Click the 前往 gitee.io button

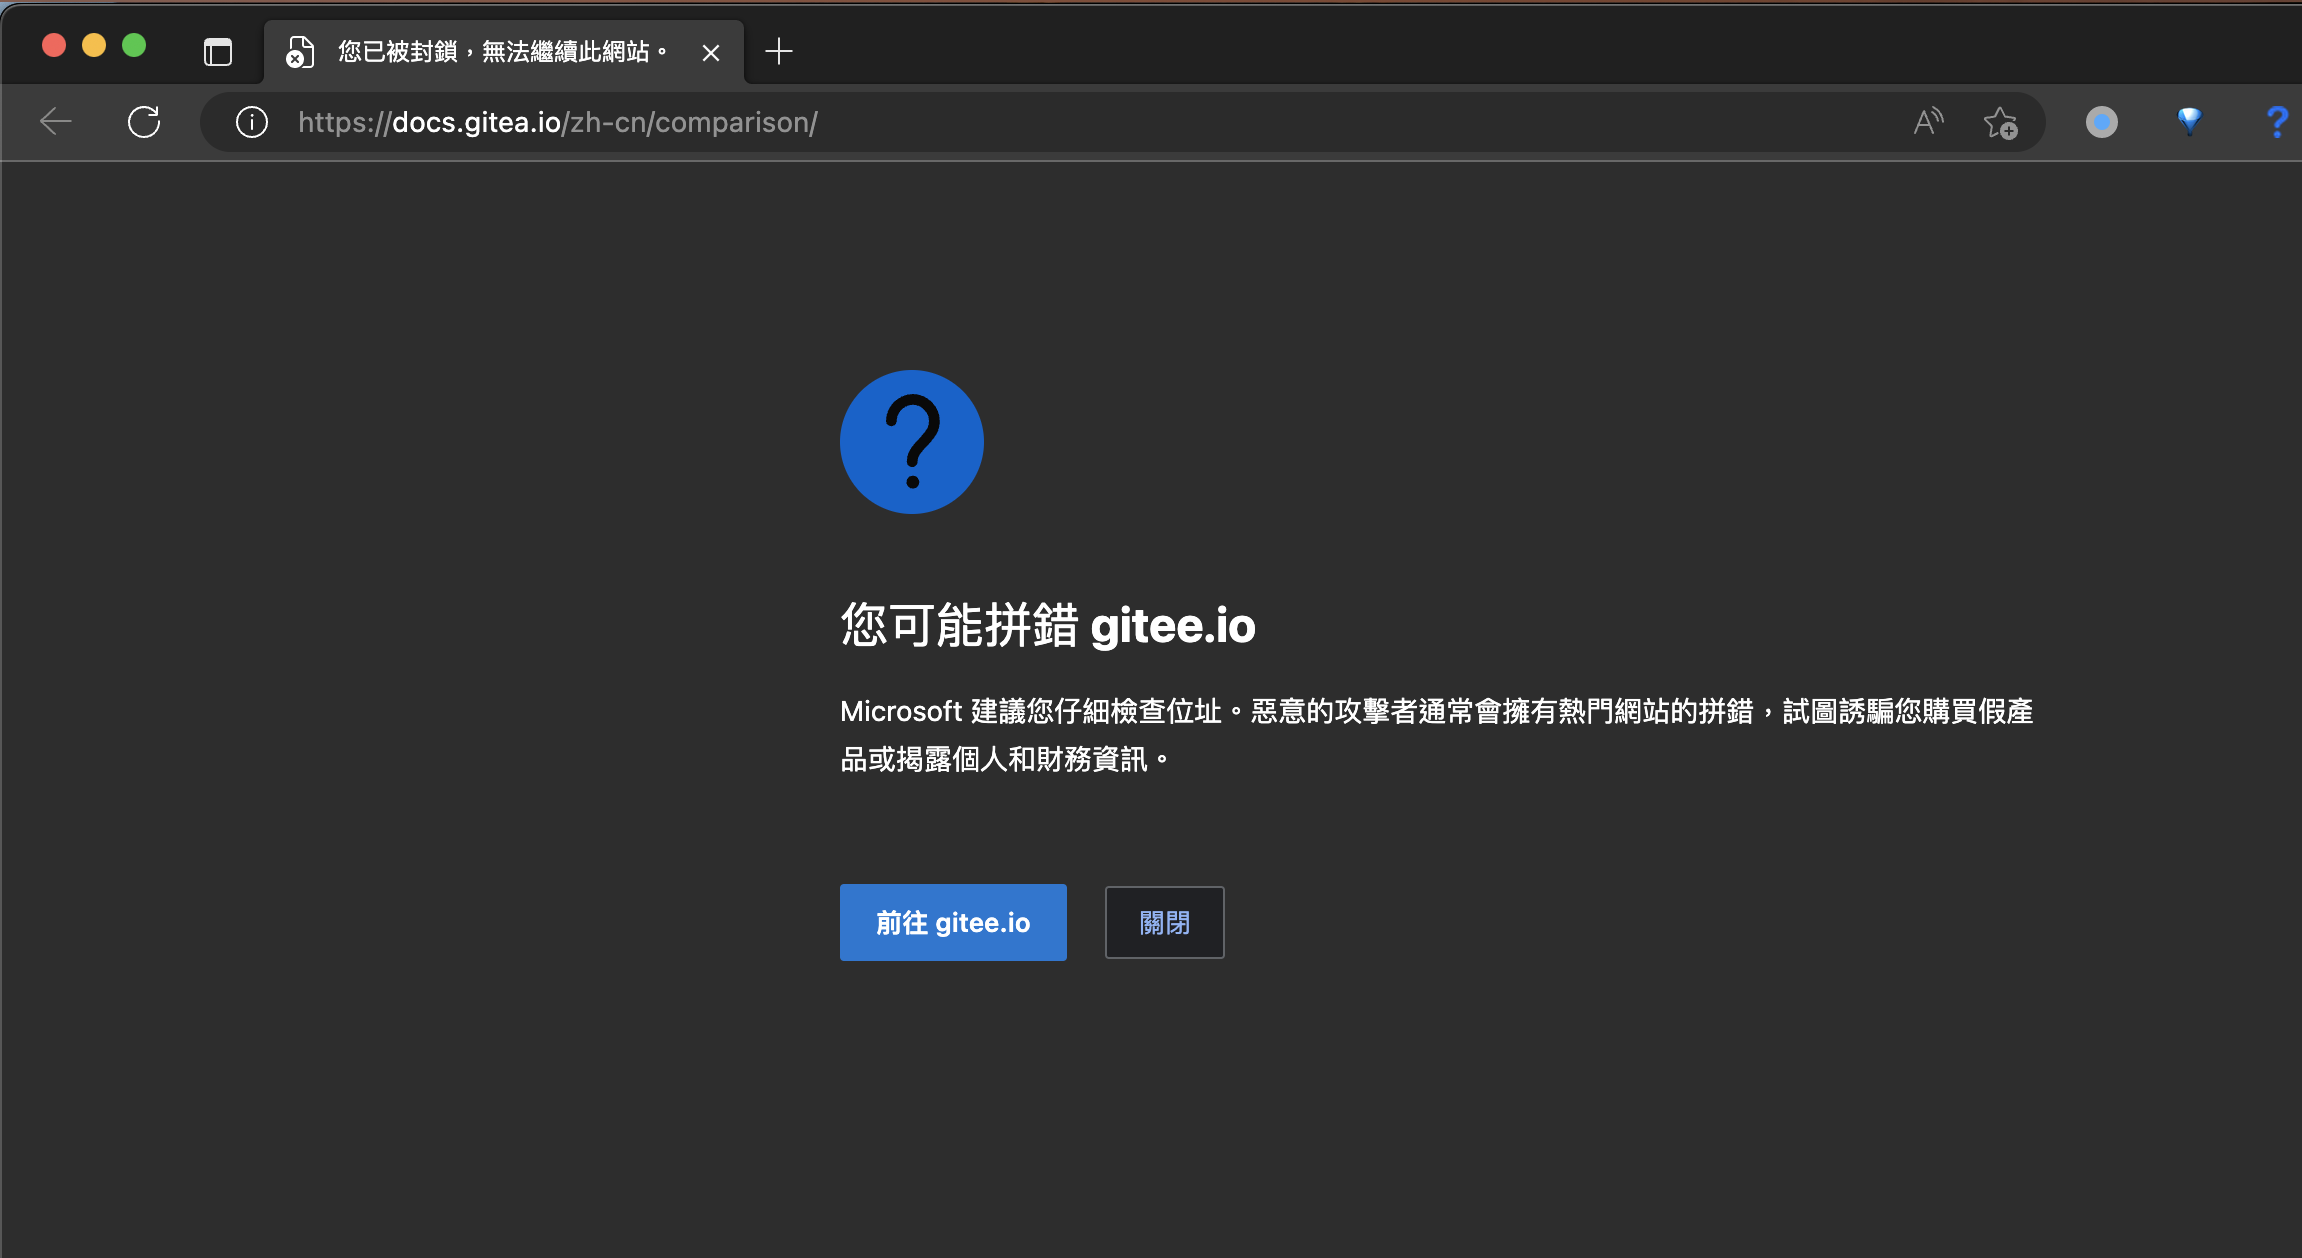952,922
